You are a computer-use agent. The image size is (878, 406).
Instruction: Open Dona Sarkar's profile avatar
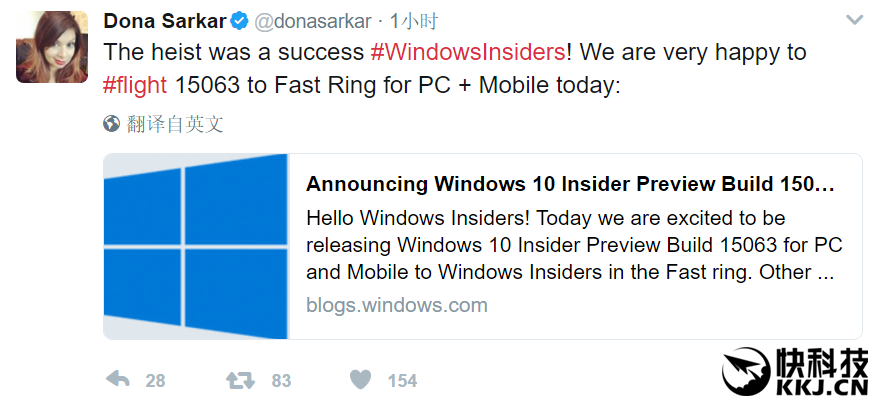pos(52,49)
